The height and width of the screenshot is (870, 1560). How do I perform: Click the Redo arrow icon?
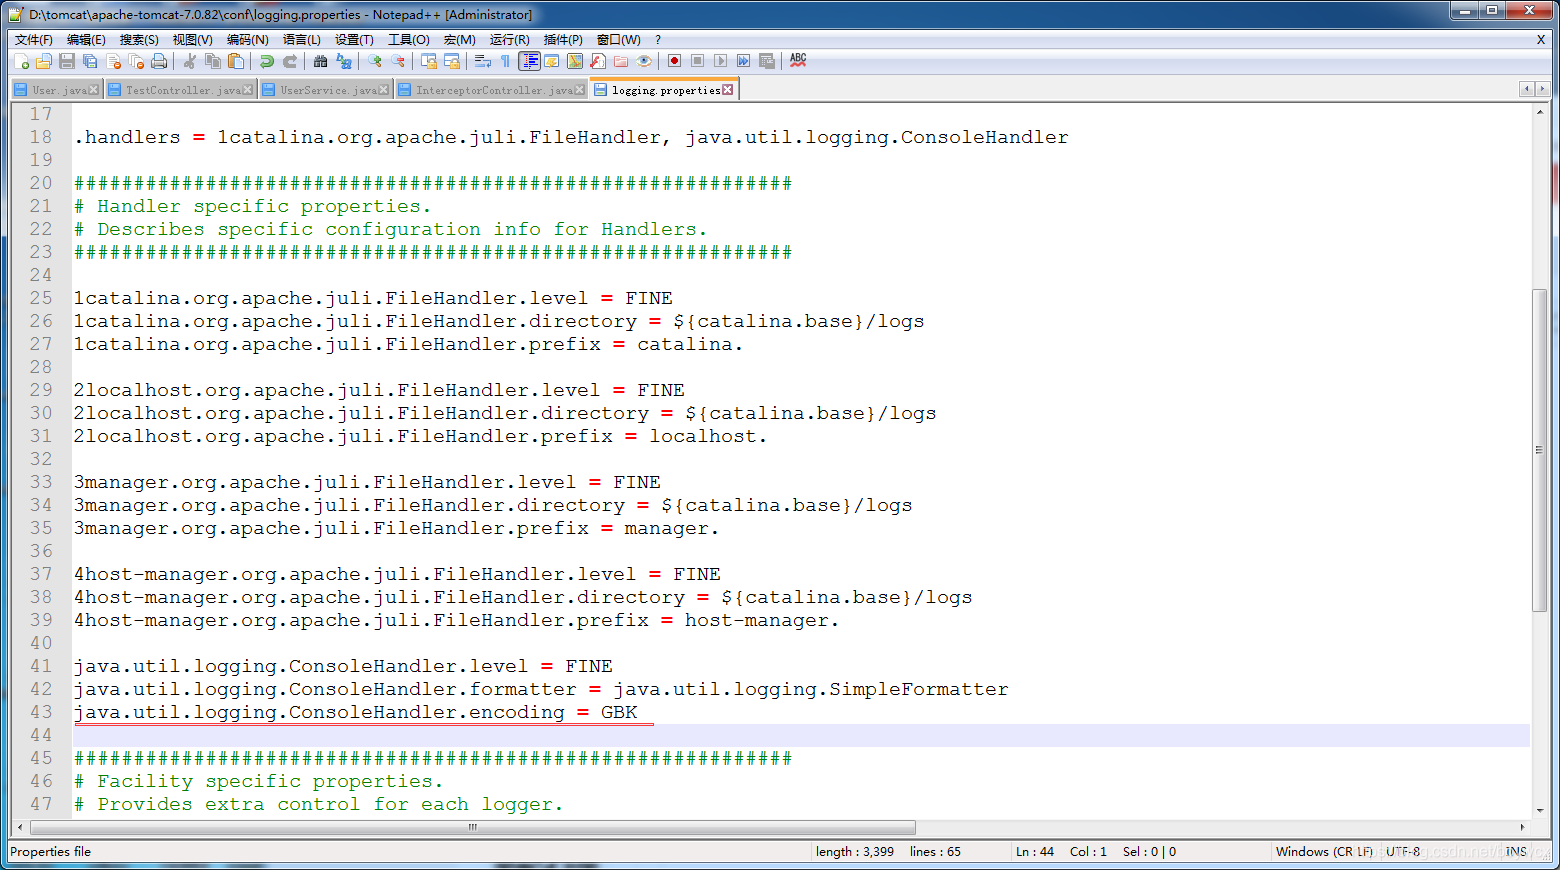point(290,61)
